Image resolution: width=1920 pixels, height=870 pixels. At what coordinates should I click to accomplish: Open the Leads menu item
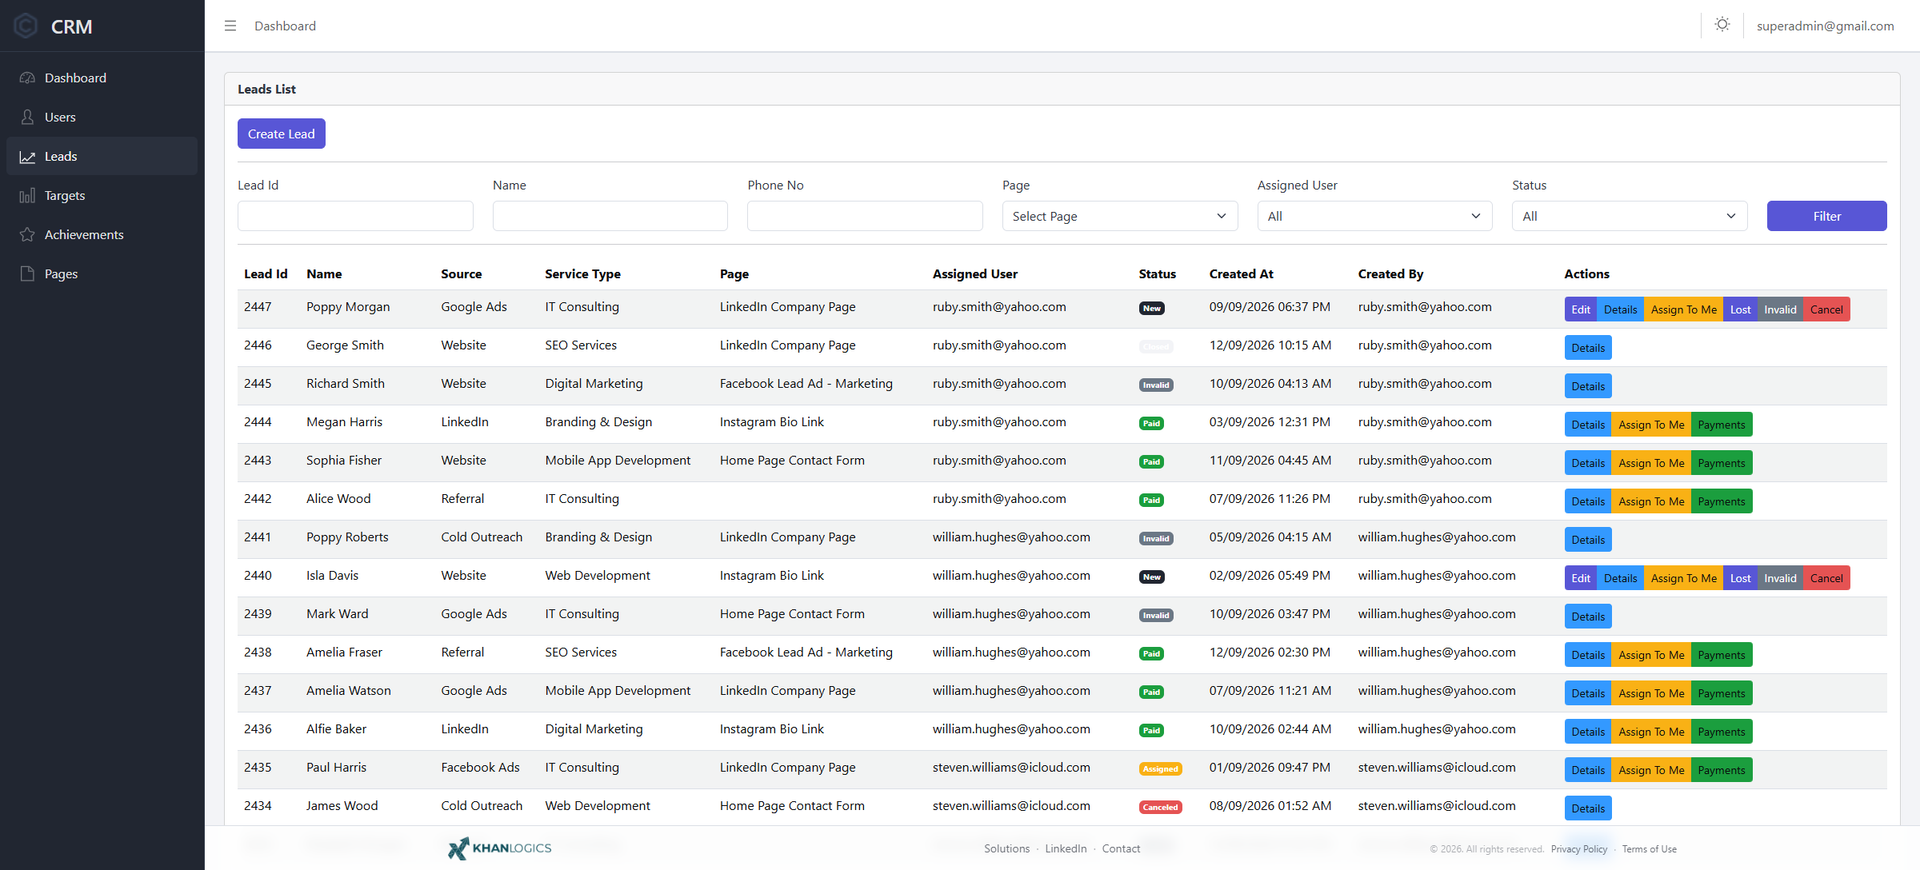point(102,156)
